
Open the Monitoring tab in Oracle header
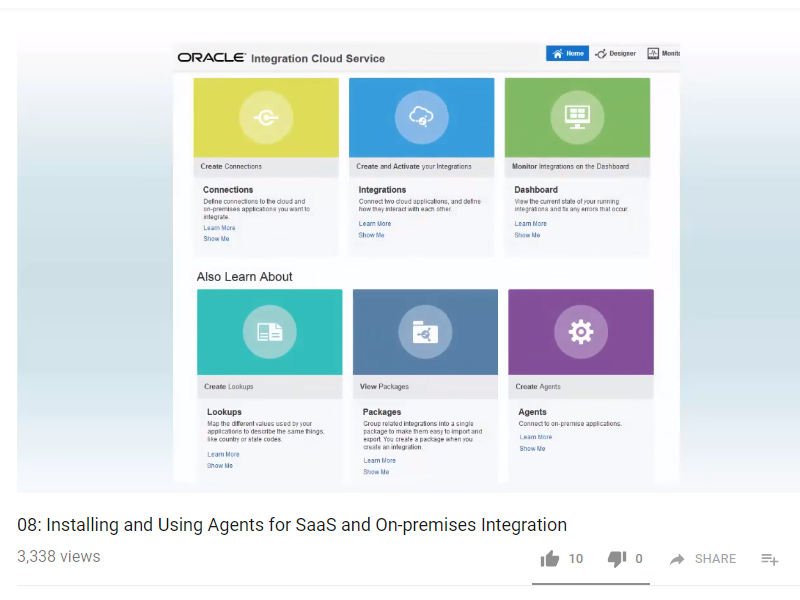point(663,53)
